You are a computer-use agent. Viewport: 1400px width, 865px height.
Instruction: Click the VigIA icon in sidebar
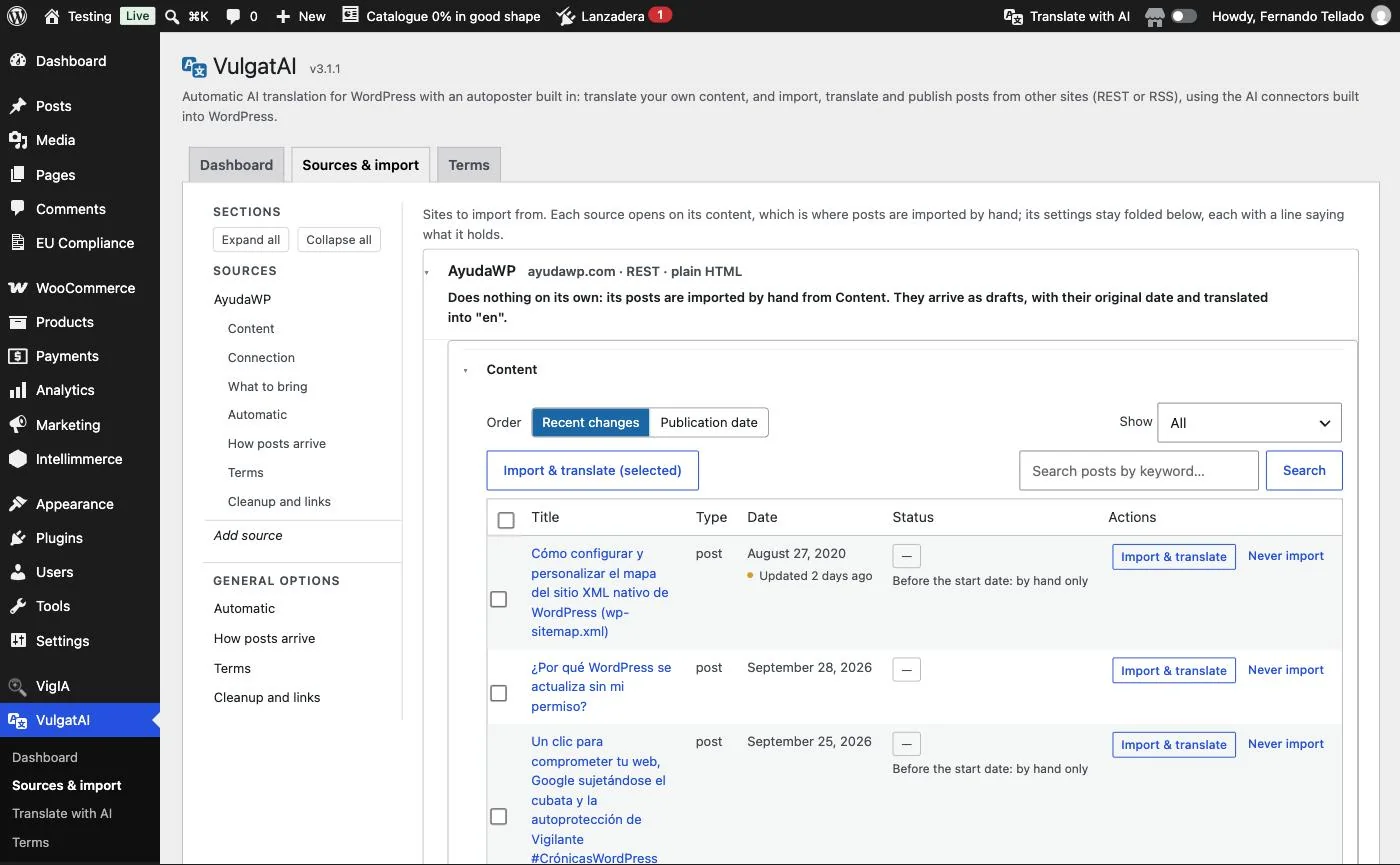coord(17,686)
